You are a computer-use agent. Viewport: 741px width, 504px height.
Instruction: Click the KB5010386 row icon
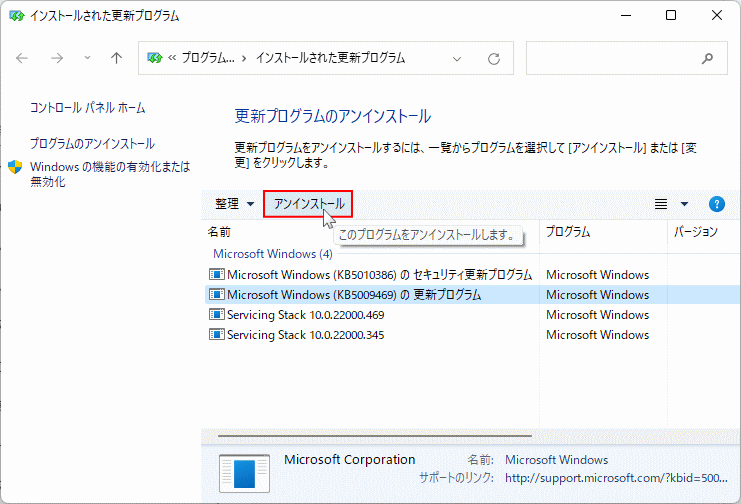click(x=216, y=274)
